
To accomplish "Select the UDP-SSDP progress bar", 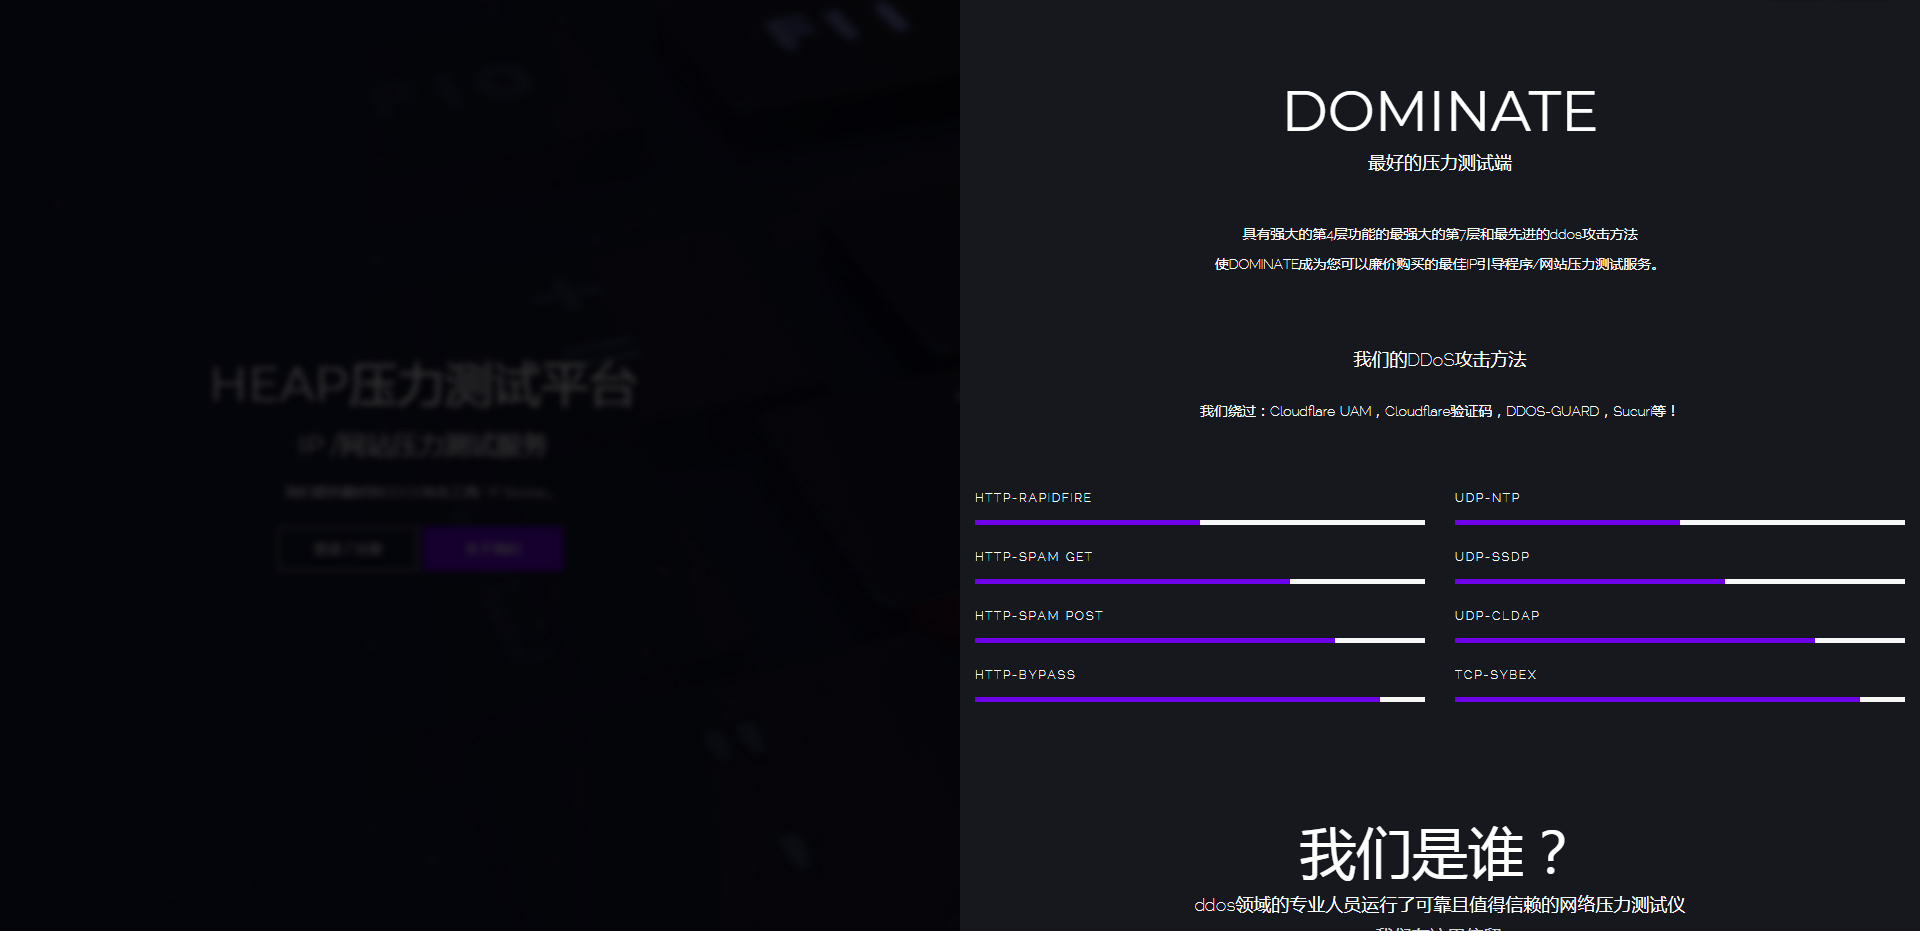I will click(1680, 581).
